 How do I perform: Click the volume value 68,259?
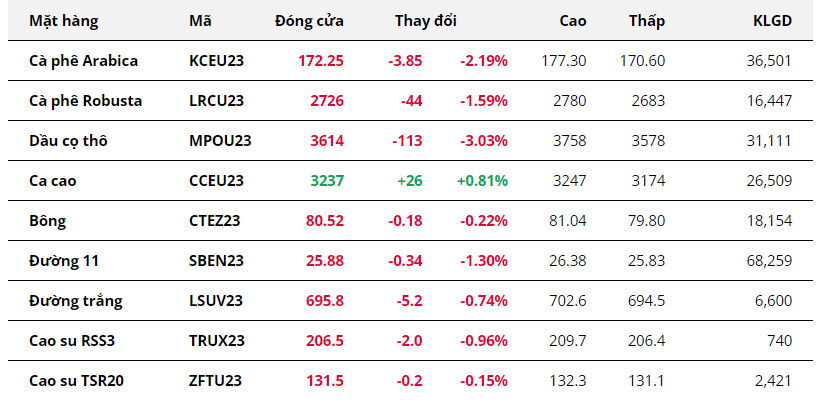point(770,260)
